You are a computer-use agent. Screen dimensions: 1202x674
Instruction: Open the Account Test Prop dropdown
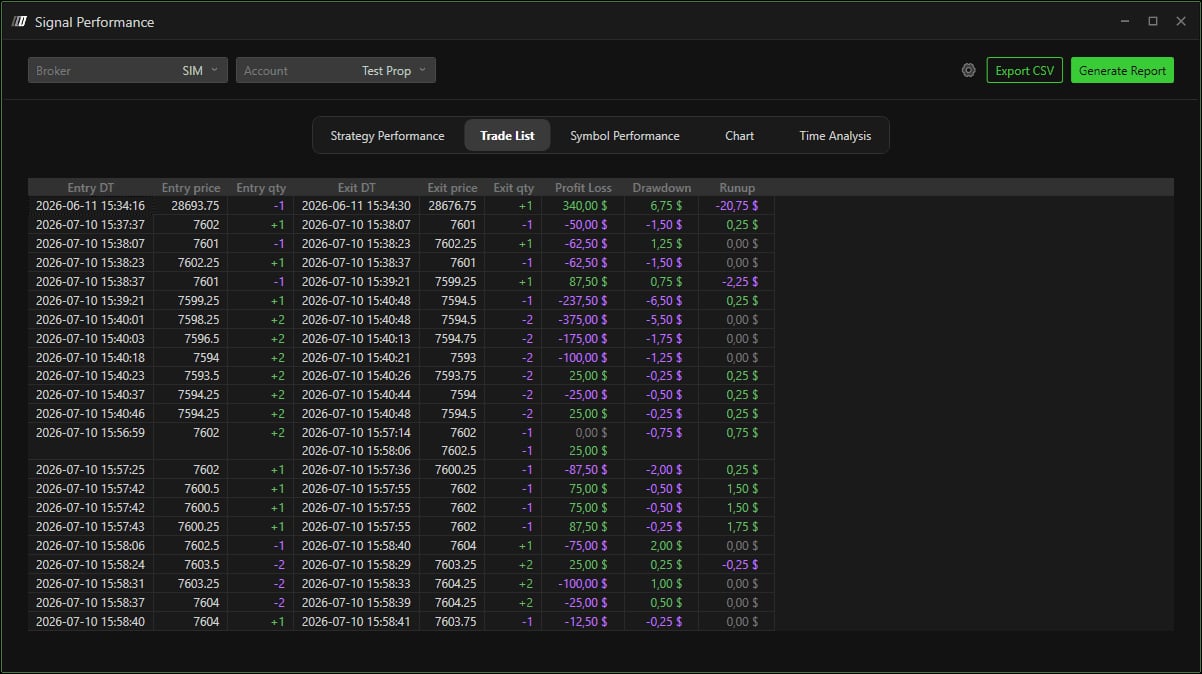[336, 70]
